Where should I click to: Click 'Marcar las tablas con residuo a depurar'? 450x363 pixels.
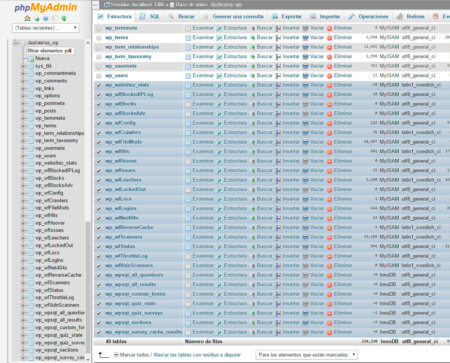197,355
